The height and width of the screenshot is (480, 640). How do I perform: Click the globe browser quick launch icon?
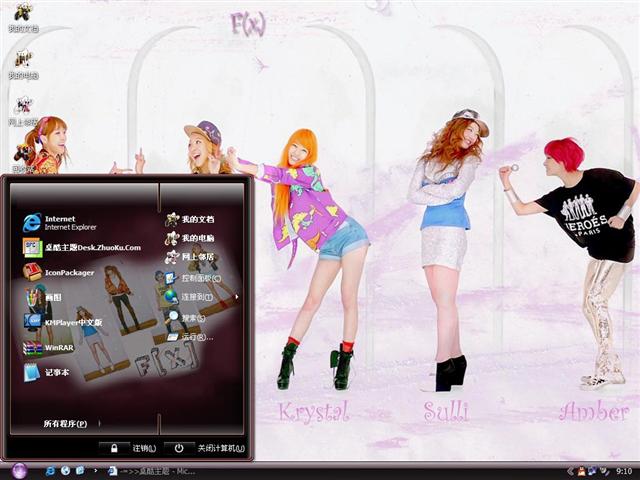click(65, 471)
